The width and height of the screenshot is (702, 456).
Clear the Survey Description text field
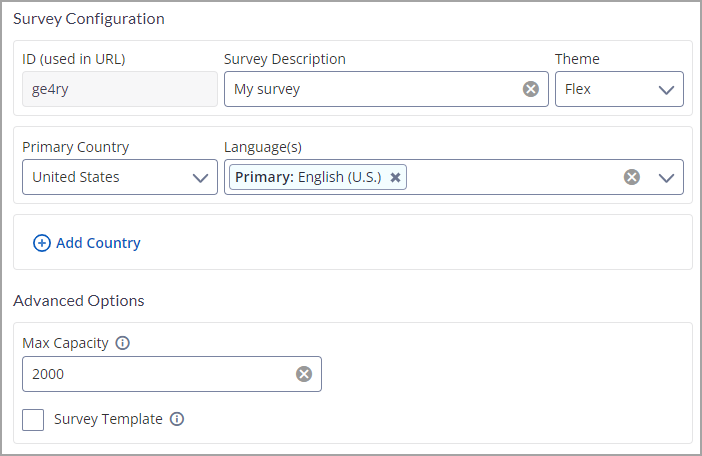531,89
